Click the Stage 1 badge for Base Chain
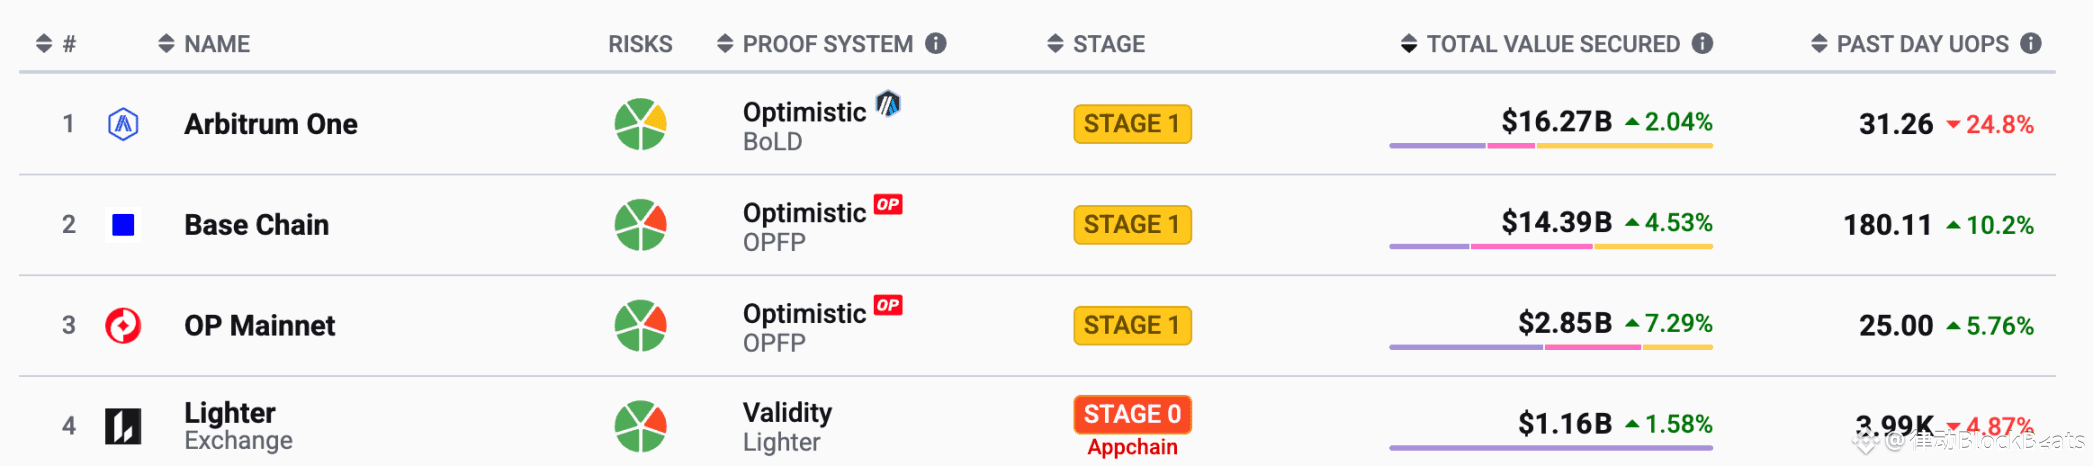This screenshot has height=466, width=2093. [1132, 225]
